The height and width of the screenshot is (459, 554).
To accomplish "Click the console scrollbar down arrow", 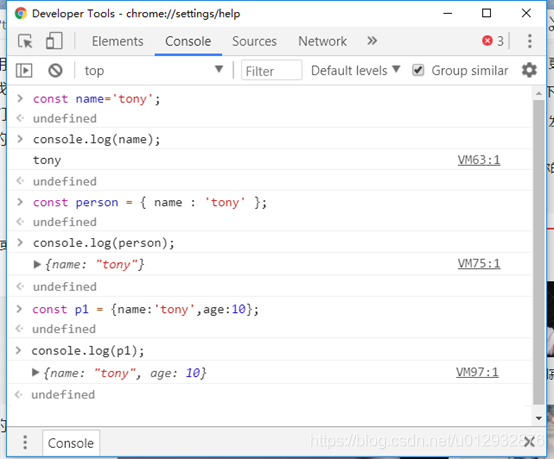I will pos(539,418).
